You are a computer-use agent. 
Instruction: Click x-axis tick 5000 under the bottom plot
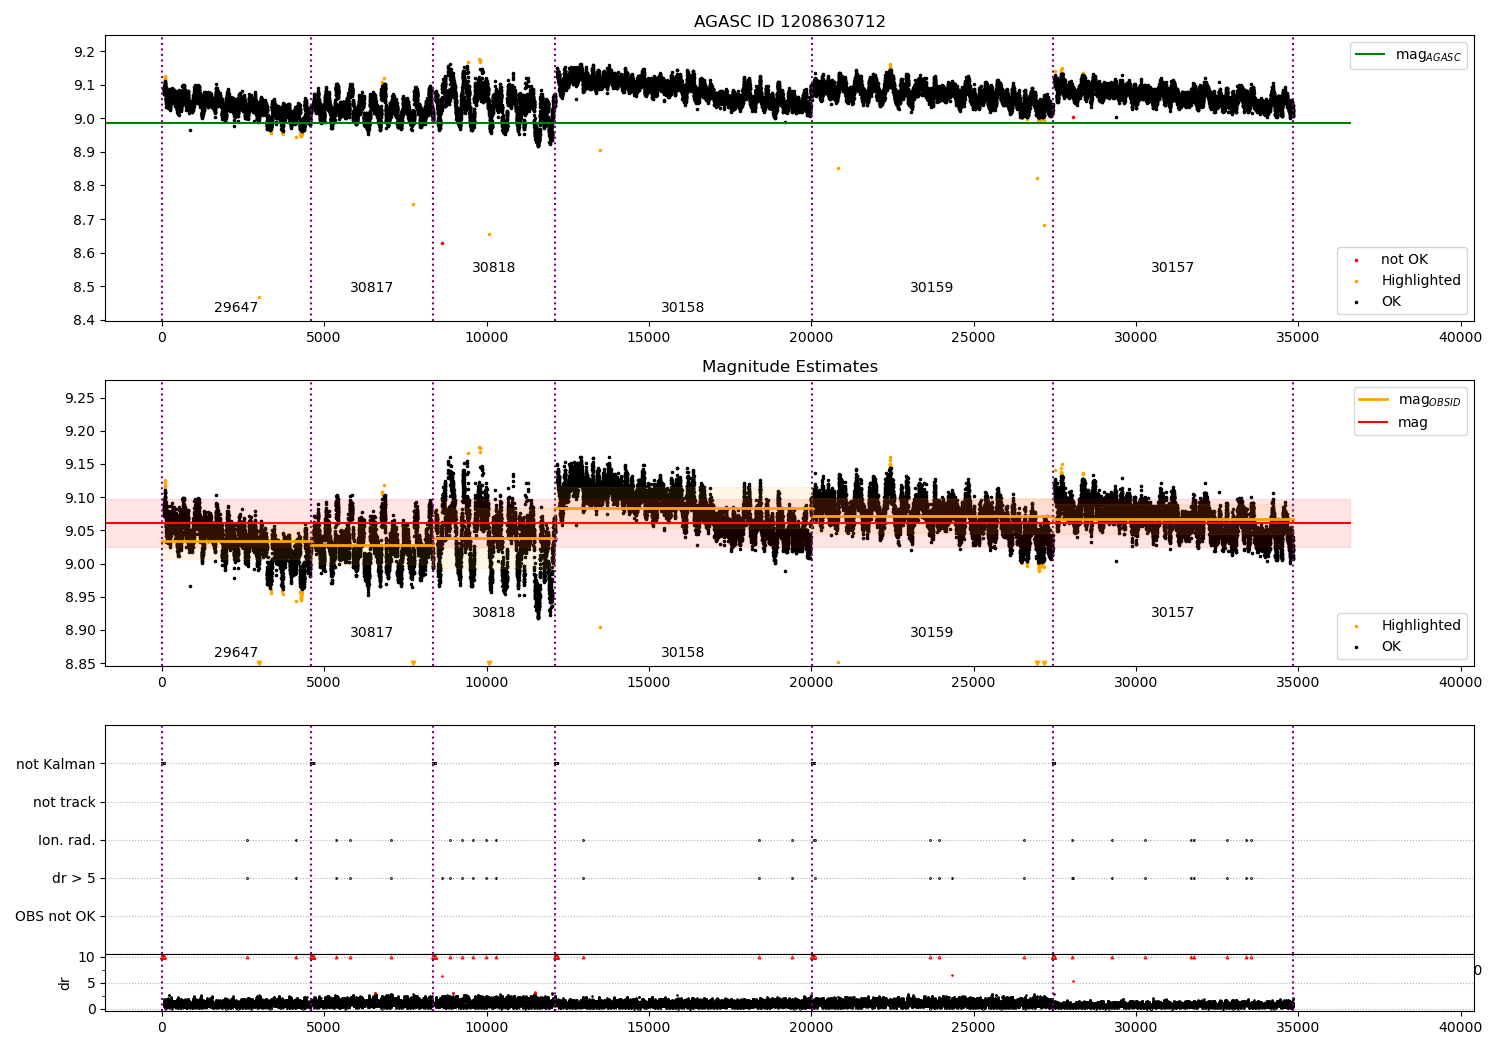[324, 1027]
